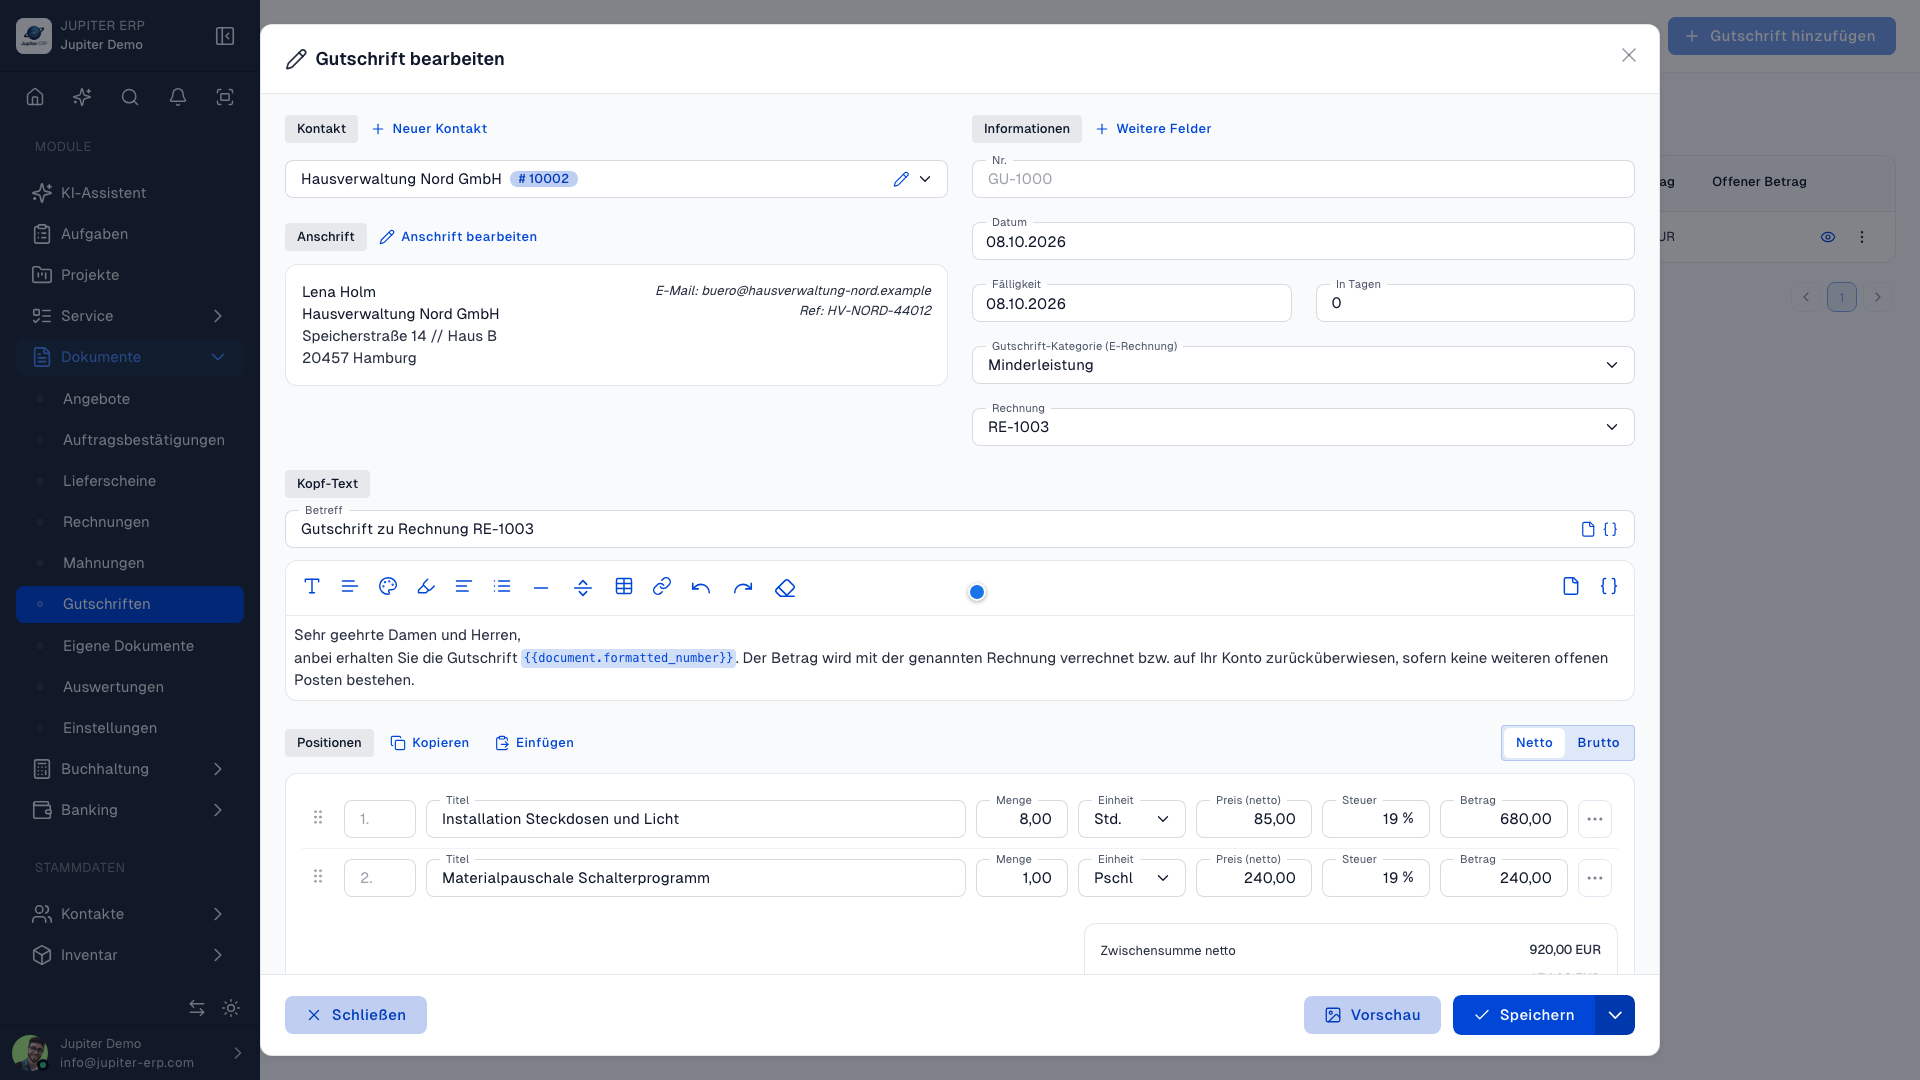Insert a table into Kopf-Text
Viewport: 1920px width, 1080px height.
pyautogui.click(x=624, y=587)
